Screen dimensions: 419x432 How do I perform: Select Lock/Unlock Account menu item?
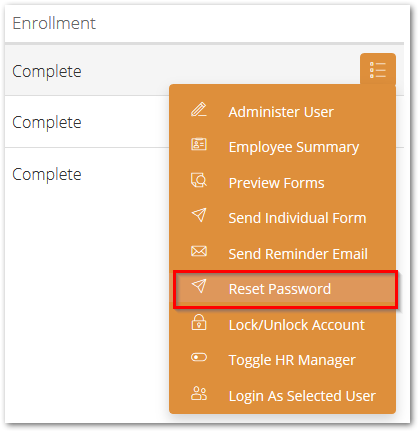click(x=297, y=325)
